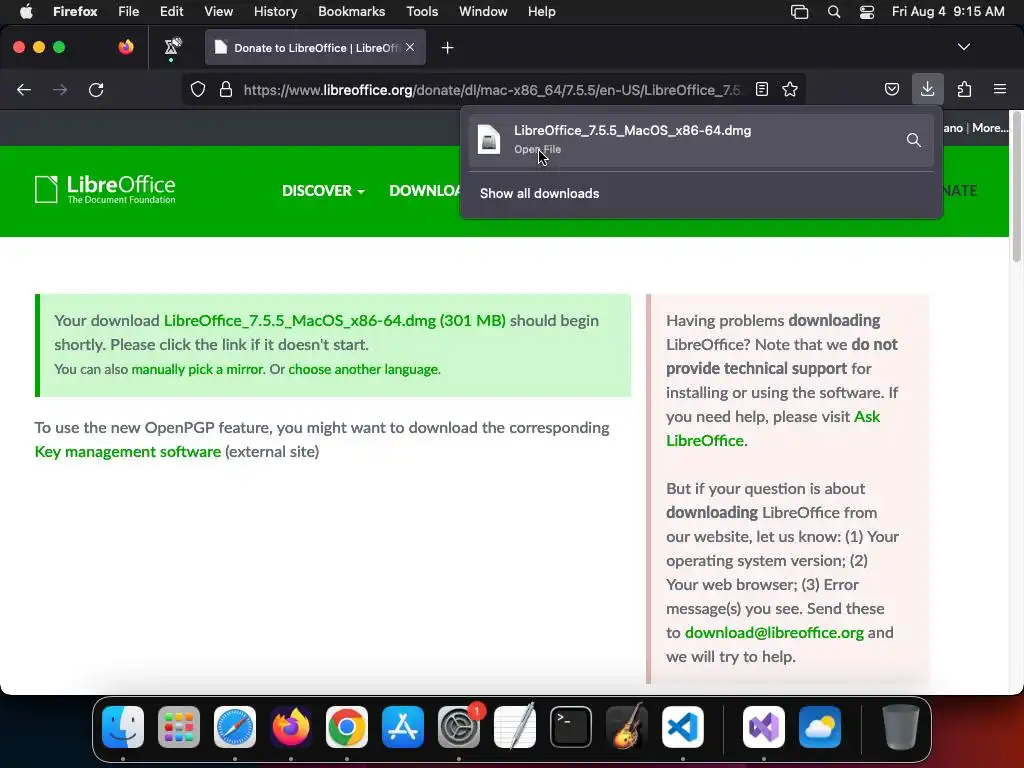
Task: Open Visual Studio purple icon in Dock
Action: coord(764,727)
